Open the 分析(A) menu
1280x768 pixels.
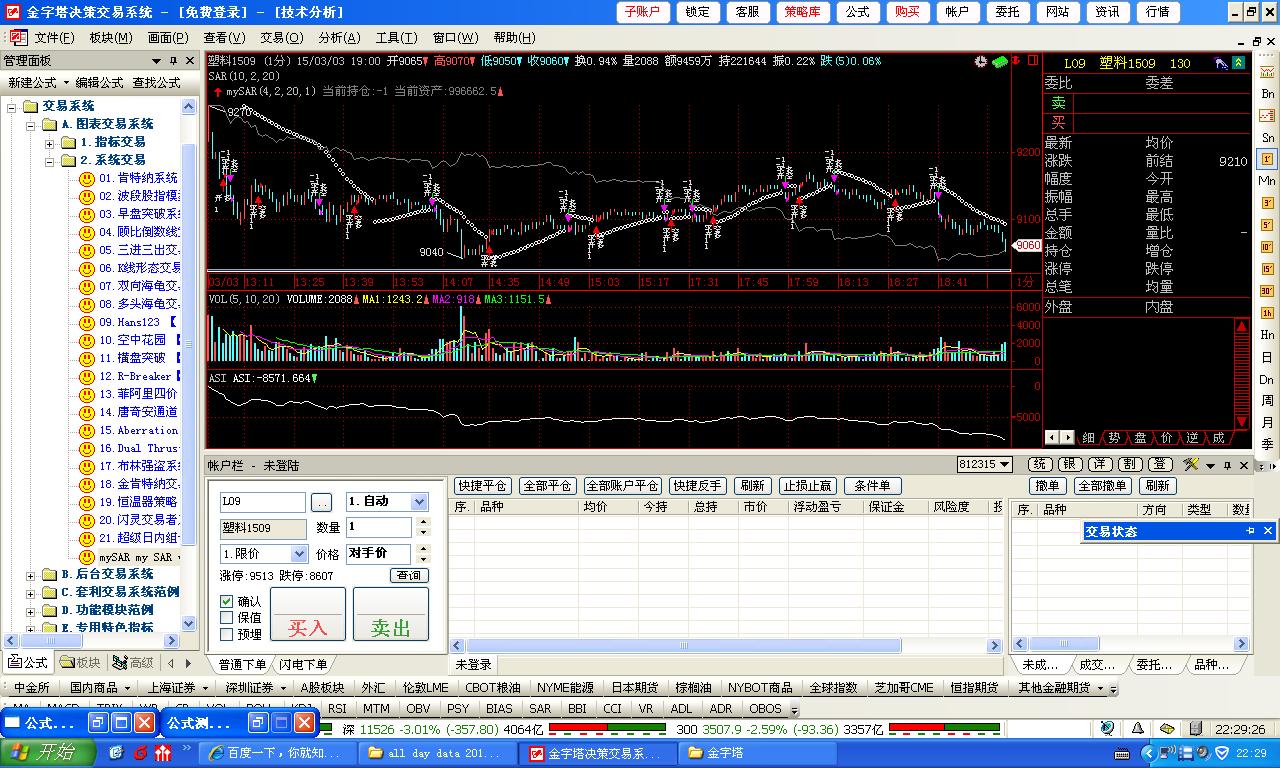pos(339,38)
